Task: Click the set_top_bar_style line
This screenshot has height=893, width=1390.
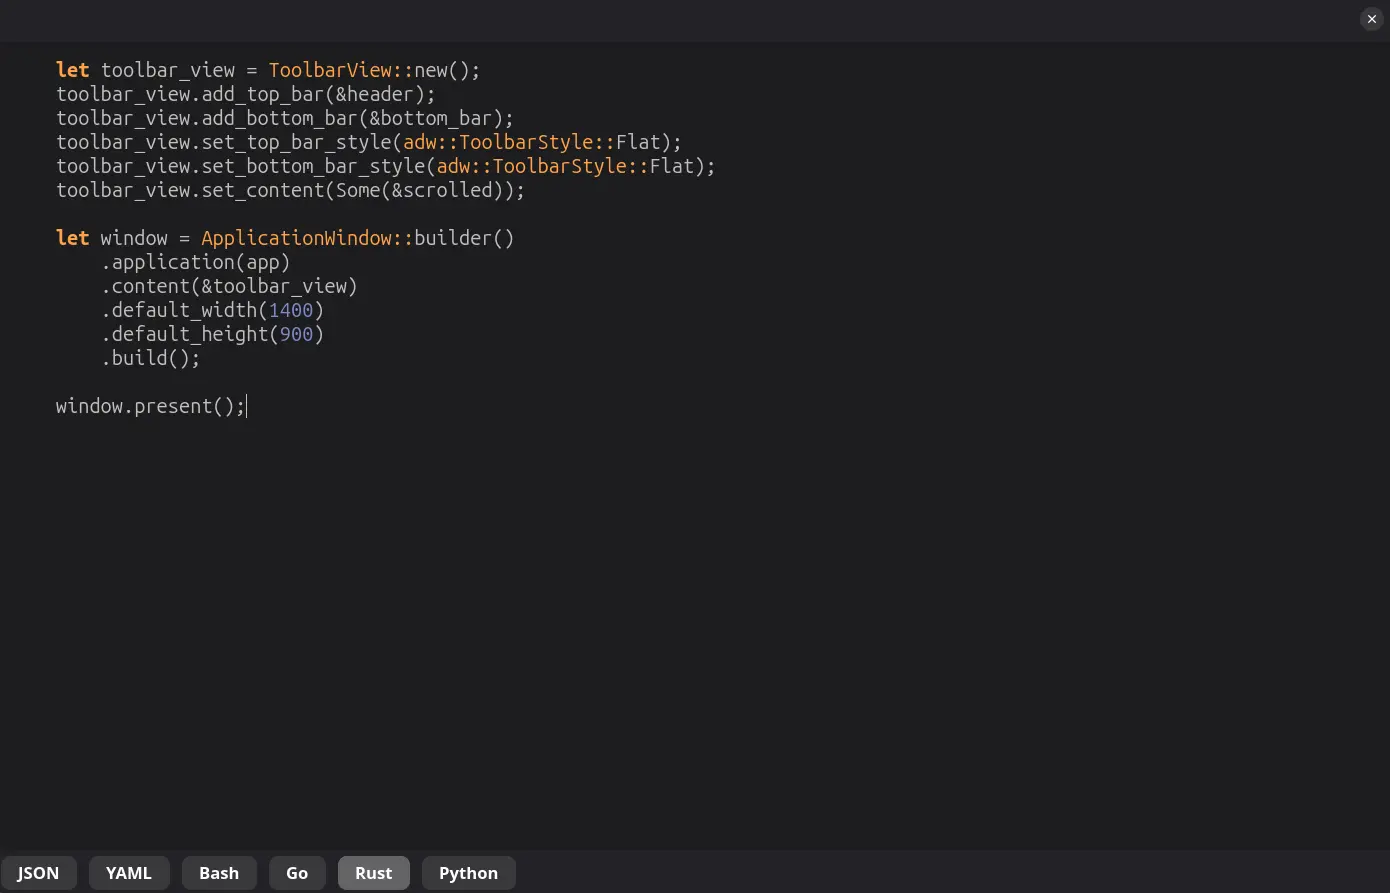Action: (x=369, y=142)
